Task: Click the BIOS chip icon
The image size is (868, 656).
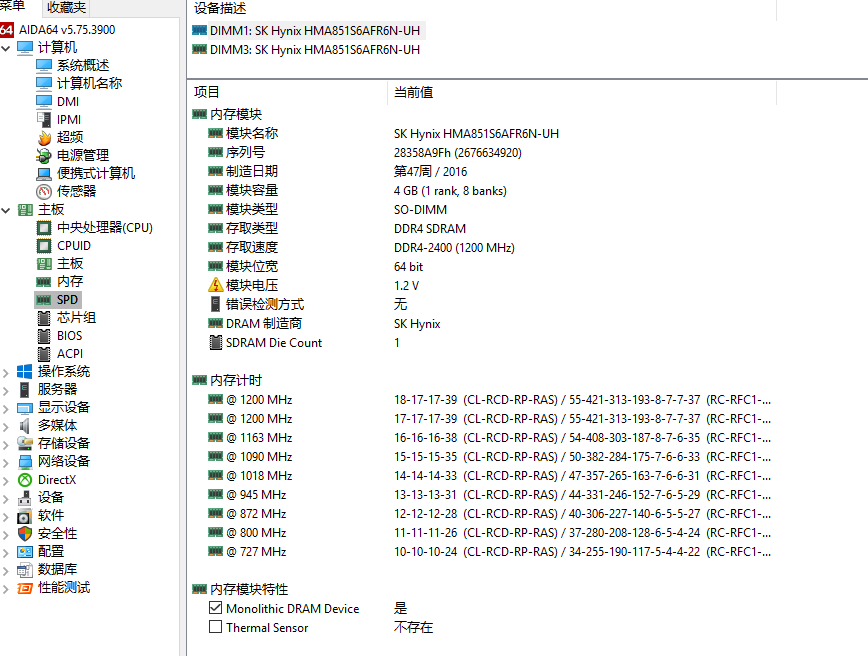Action: 44,336
